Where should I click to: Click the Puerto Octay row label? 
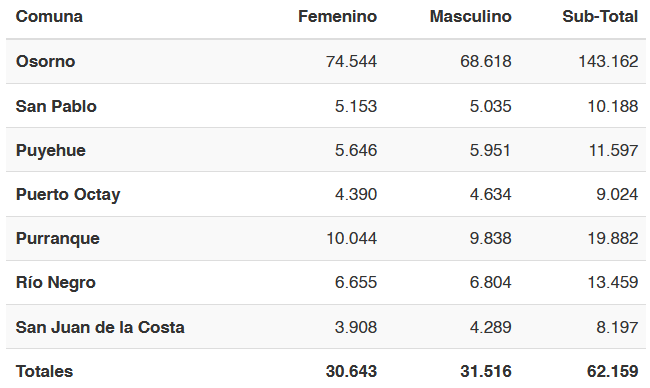click(68, 194)
